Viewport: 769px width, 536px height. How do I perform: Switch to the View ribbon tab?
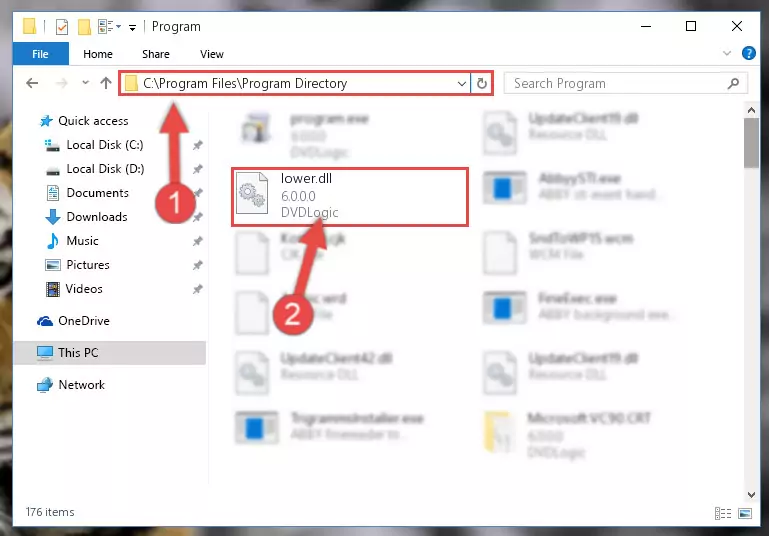(x=211, y=54)
